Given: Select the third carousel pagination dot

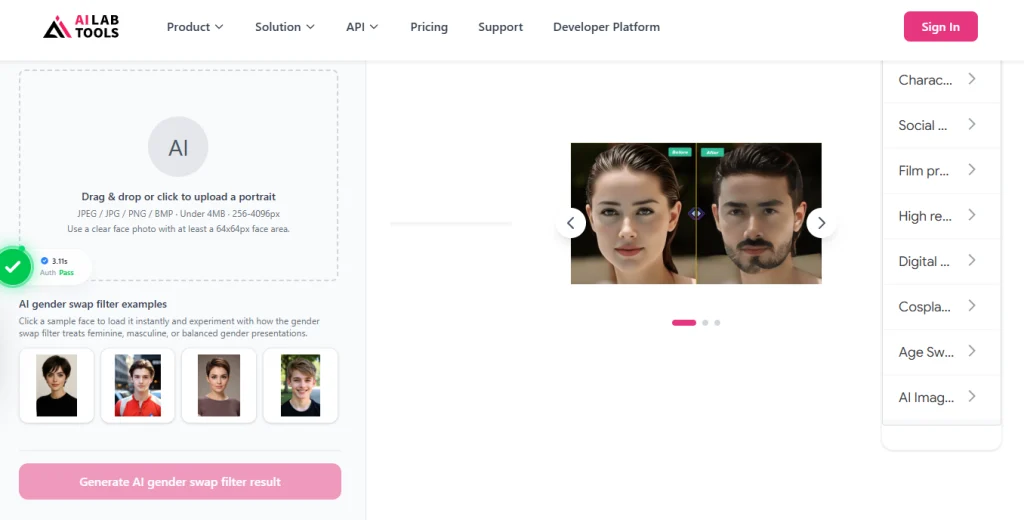Looking at the screenshot, I should (717, 323).
